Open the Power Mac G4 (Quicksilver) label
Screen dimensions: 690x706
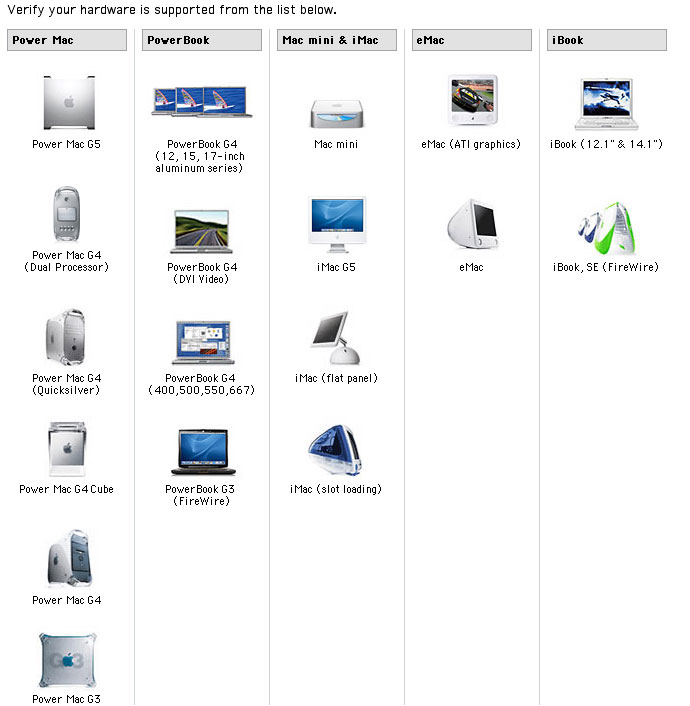point(66,384)
